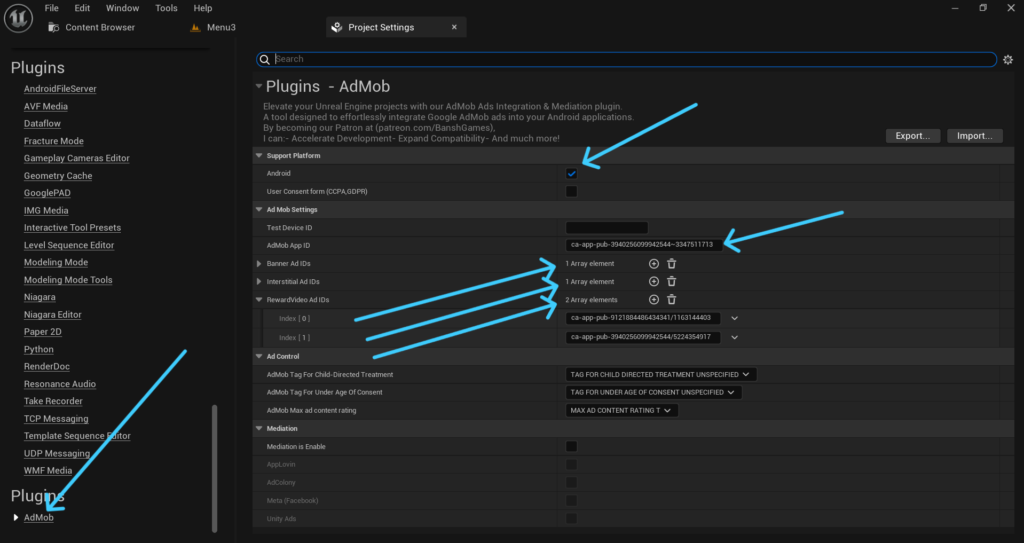Click the Content Browser tab icon
The width and height of the screenshot is (1024, 543).
(x=54, y=27)
